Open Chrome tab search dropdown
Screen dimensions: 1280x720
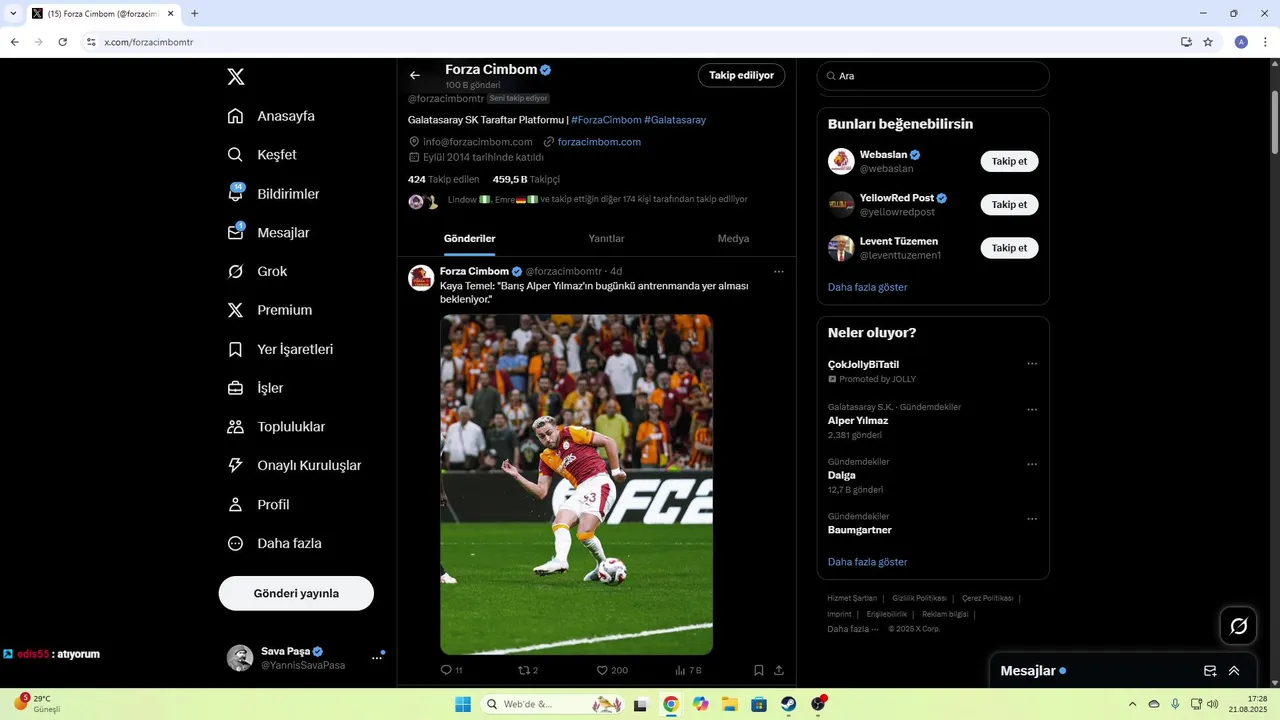click(13, 14)
